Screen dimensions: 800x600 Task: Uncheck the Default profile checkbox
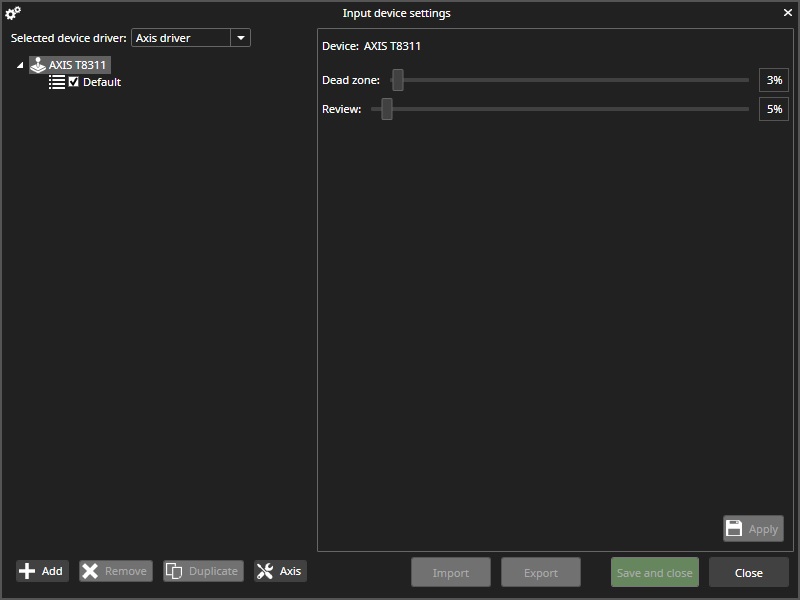pyautogui.click(x=74, y=82)
